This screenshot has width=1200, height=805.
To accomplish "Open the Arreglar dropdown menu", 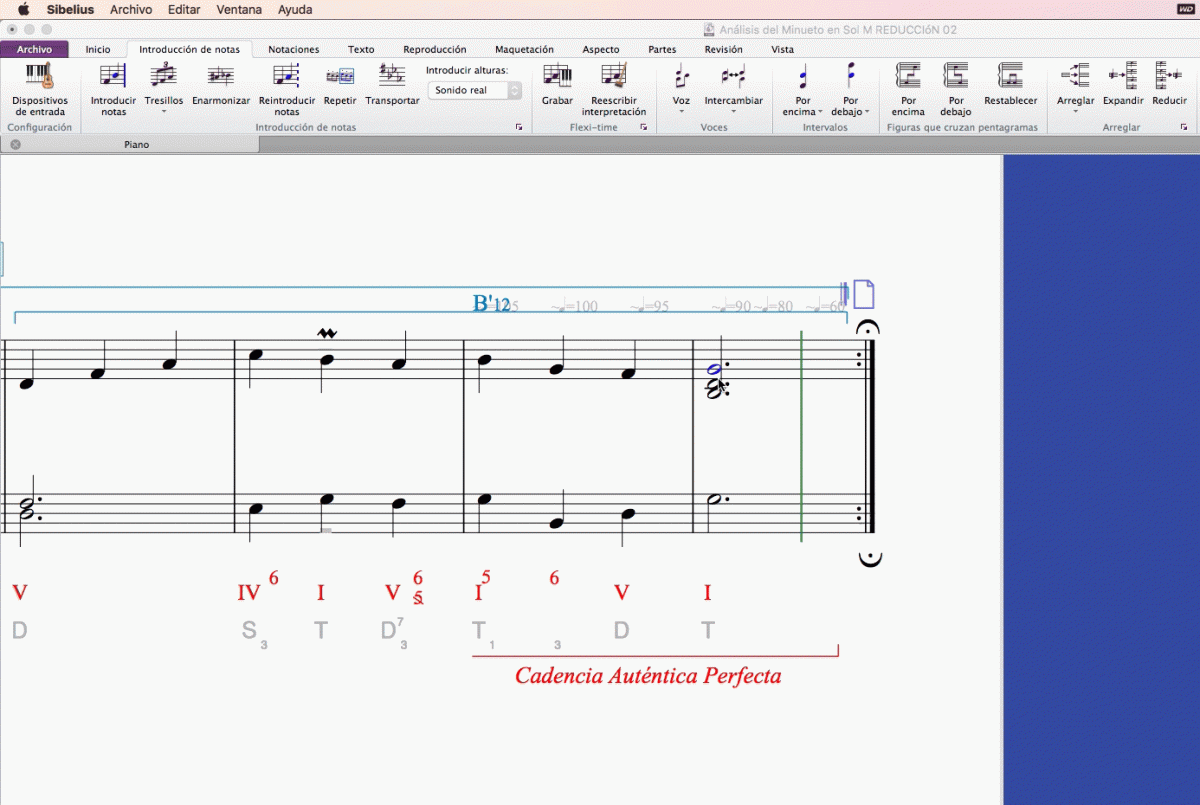I will tap(1075, 112).
